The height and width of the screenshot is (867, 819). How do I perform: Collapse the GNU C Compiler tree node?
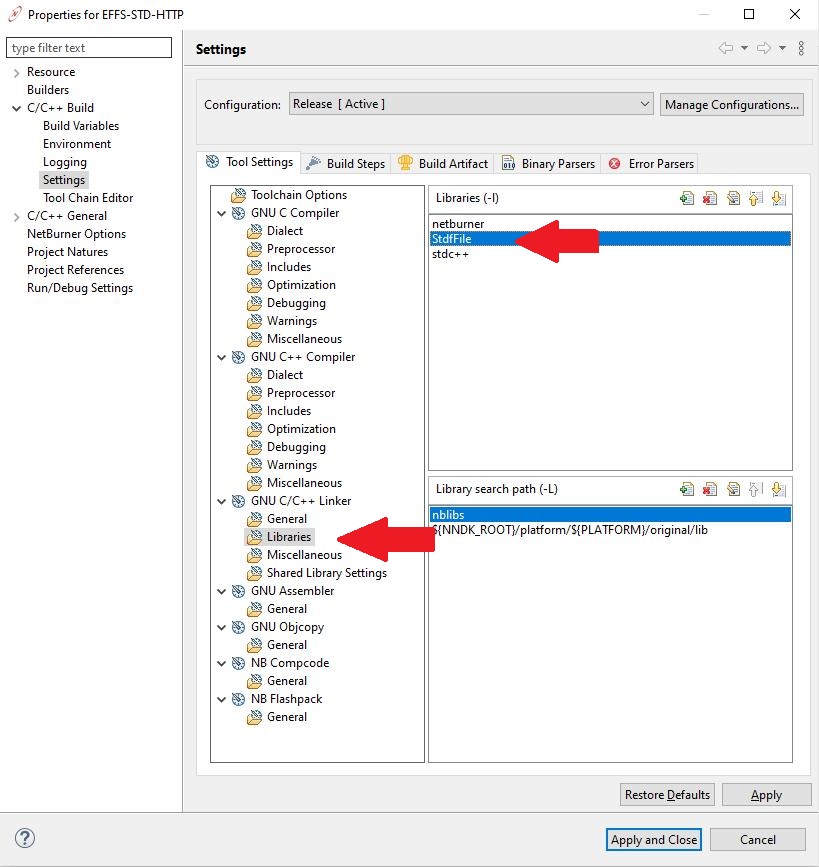pyautogui.click(x=222, y=213)
